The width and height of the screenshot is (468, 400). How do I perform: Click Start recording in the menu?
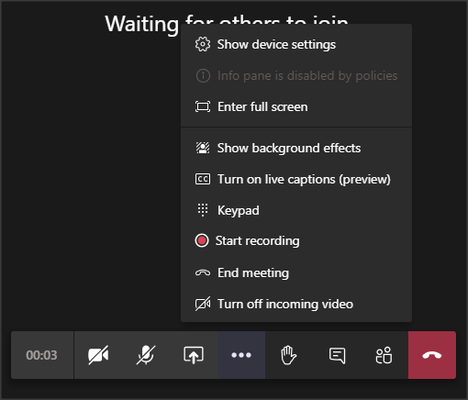[296, 241]
